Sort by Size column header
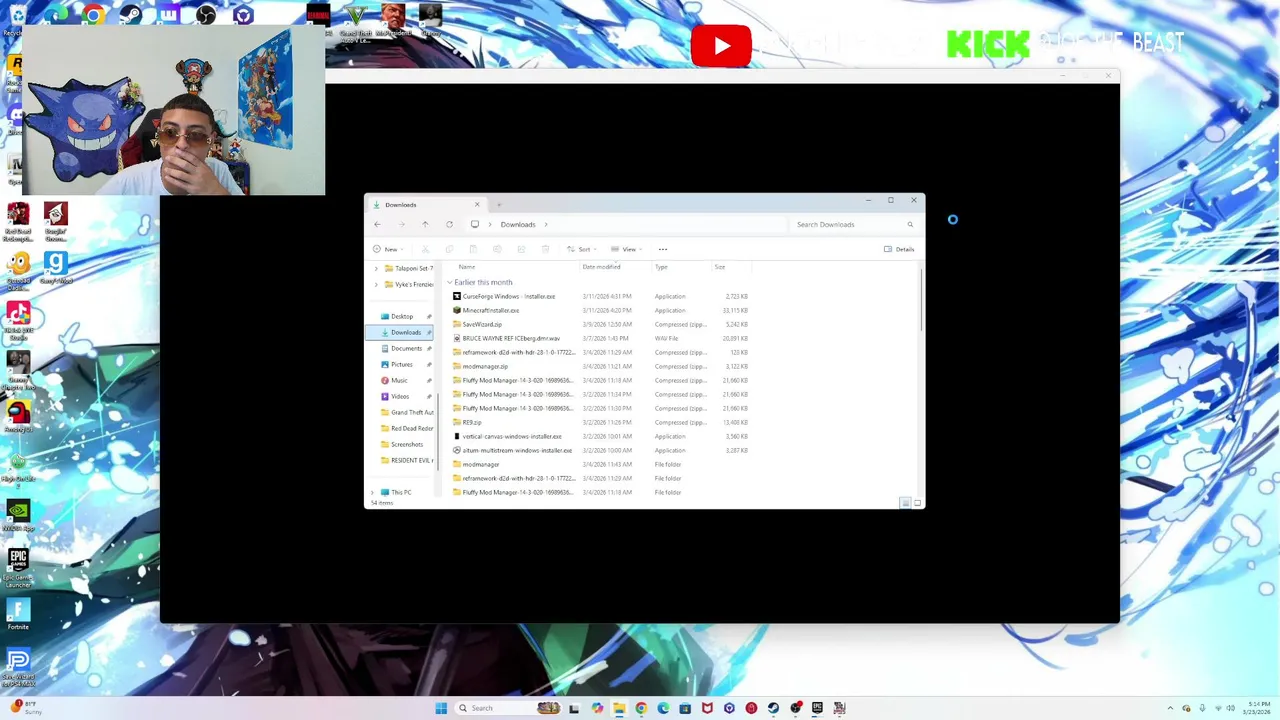The width and height of the screenshot is (1280, 720). [x=719, y=267]
